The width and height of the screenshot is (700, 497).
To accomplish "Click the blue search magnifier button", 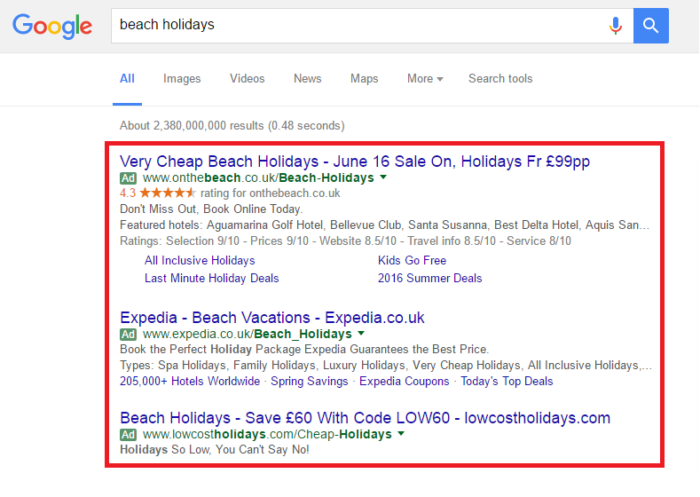I will (x=651, y=25).
